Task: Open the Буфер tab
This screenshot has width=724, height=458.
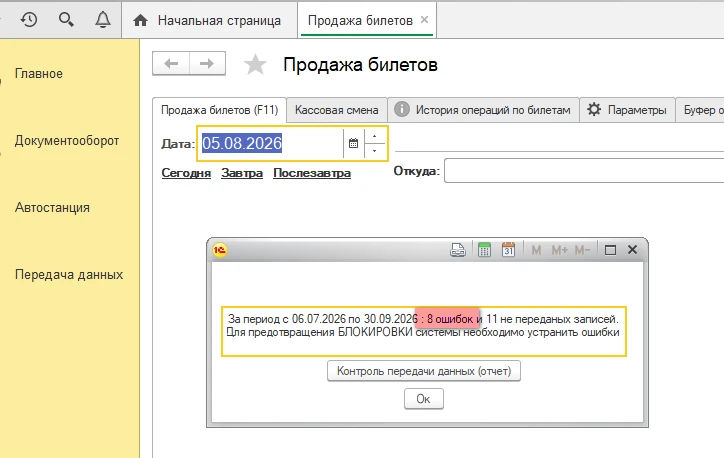Action: pyautogui.click(x=700, y=110)
